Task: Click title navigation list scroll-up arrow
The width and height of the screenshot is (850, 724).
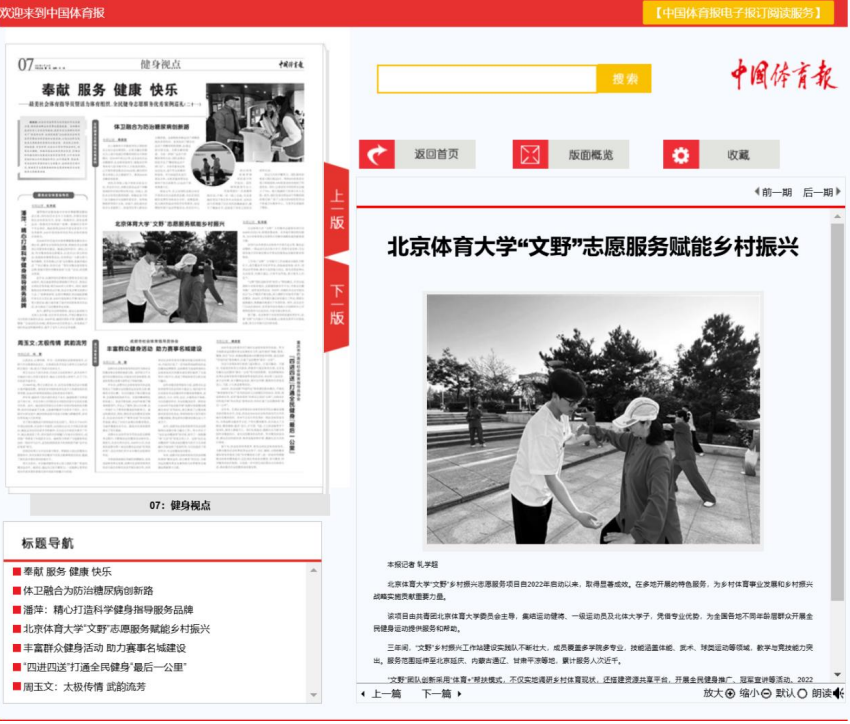Action: pos(313,571)
